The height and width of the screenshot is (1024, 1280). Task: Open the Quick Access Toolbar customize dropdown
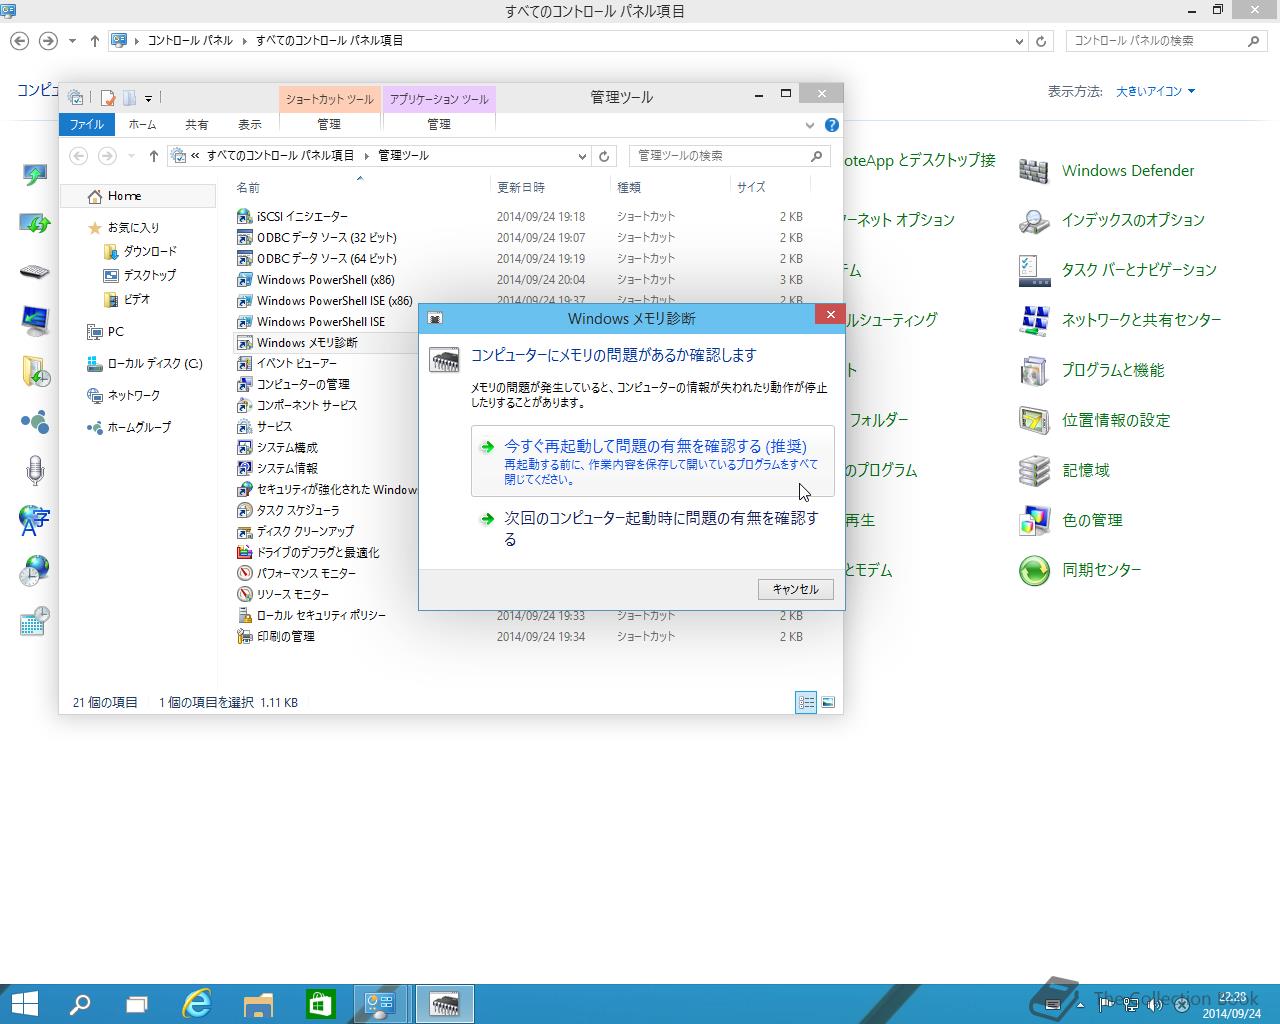148,98
